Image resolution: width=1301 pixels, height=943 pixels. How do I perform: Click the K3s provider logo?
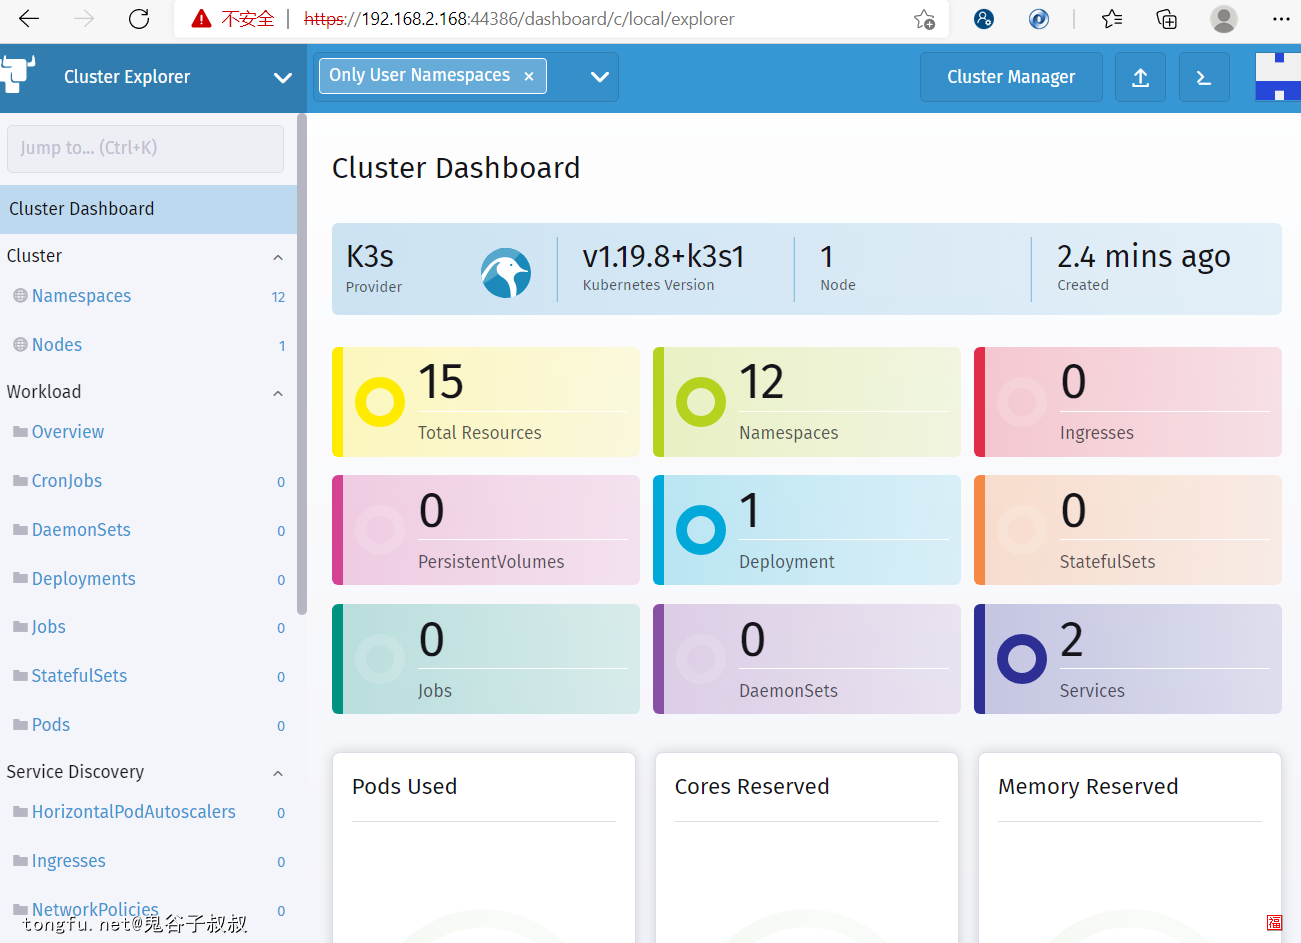[x=505, y=273]
